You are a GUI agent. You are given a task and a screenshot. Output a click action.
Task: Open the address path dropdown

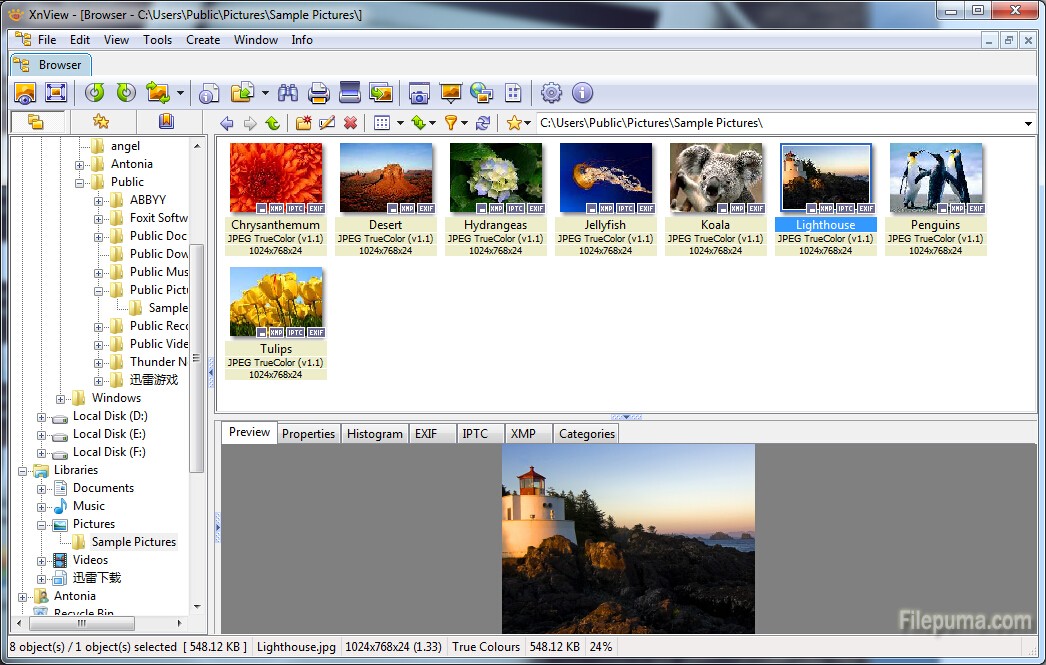pyautogui.click(x=1028, y=123)
